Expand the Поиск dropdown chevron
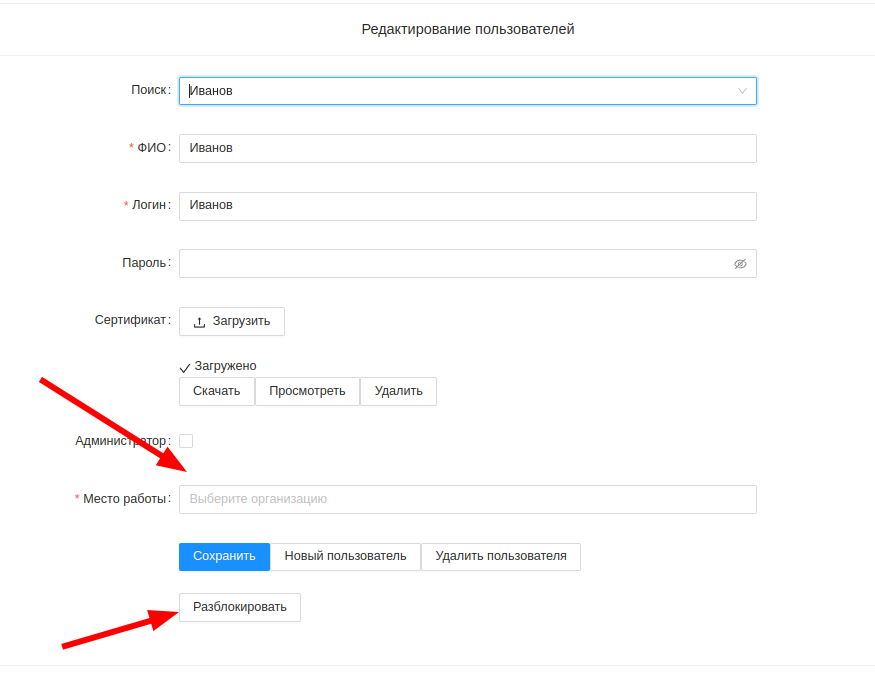The width and height of the screenshot is (875, 676). pyautogui.click(x=742, y=91)
